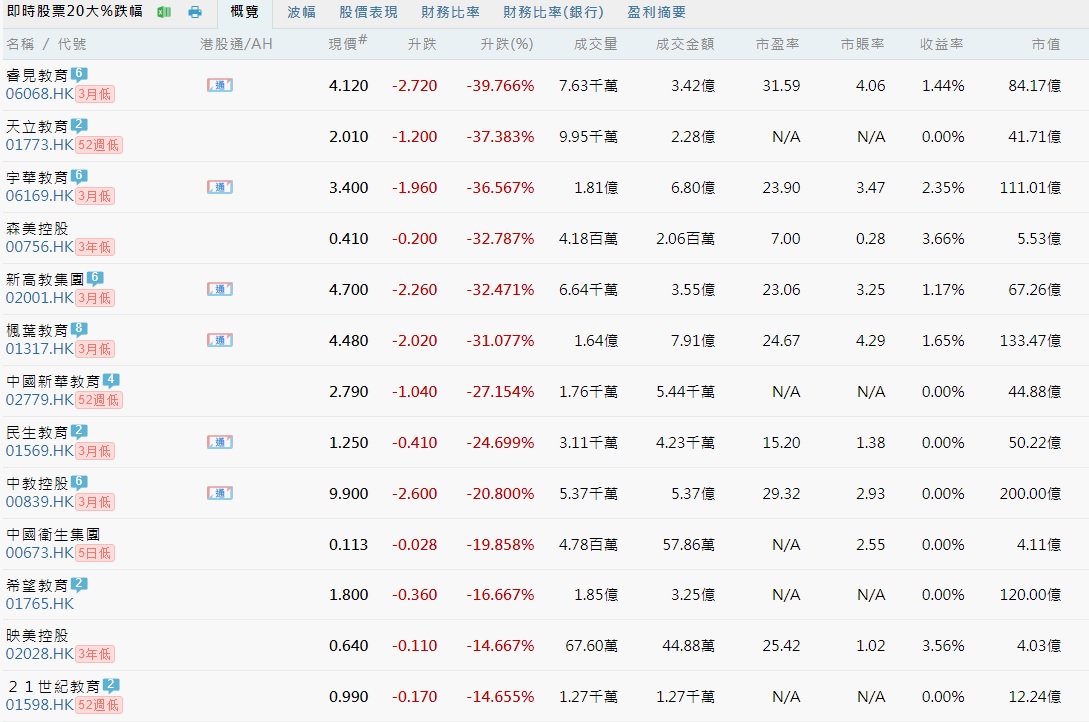Click the 成交量 column header
The height and width of the screenshot is (722, 1089).
pos(595,44)
